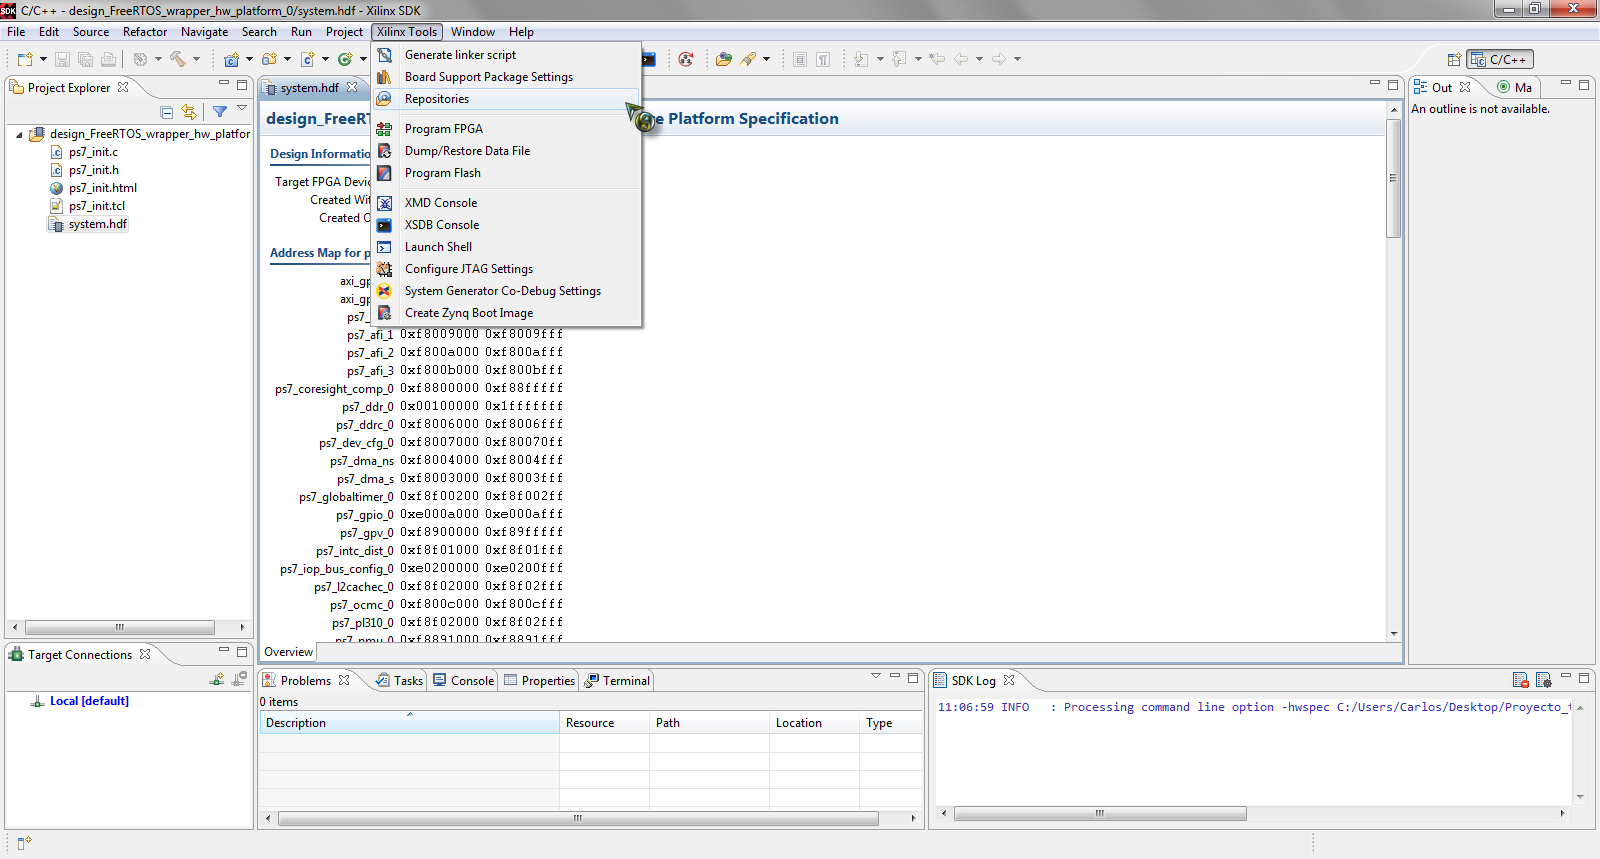This screenshot has width=1600, height=859.
Task: Switch to the Ma (Make Target) tab
Action: (1515, 87)
